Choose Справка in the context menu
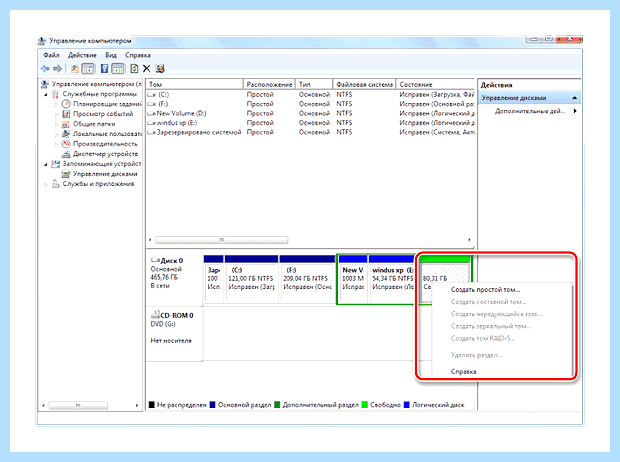 coord(463,371)
